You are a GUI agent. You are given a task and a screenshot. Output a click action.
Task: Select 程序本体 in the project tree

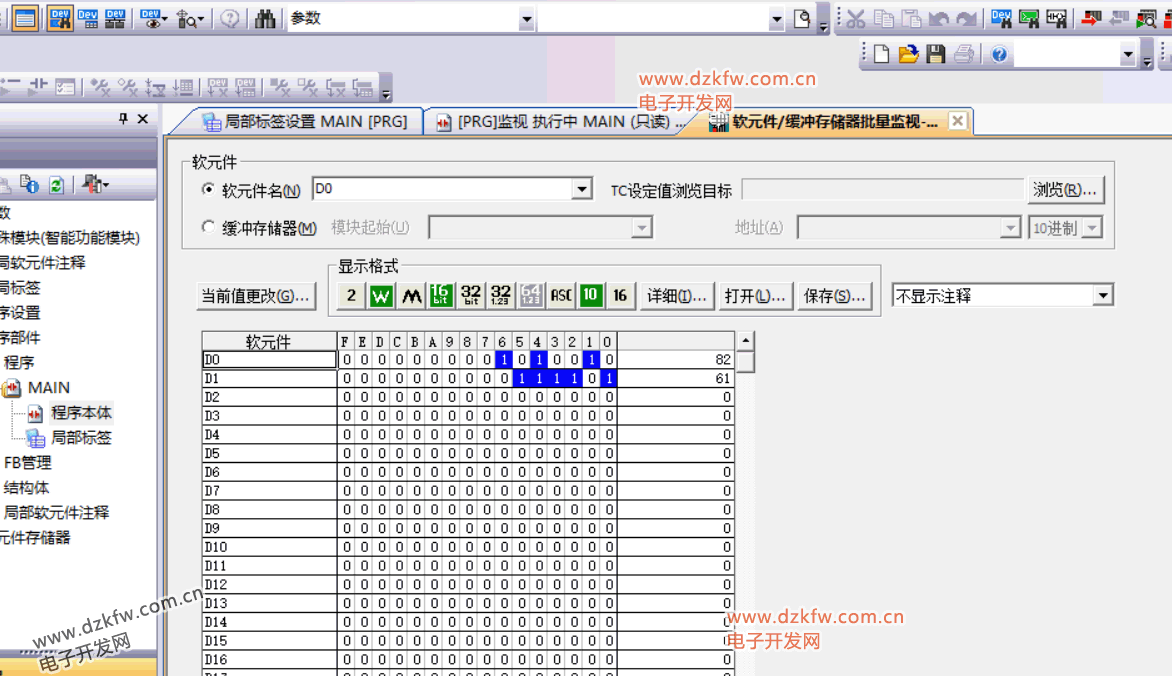[x=81, y=413]
